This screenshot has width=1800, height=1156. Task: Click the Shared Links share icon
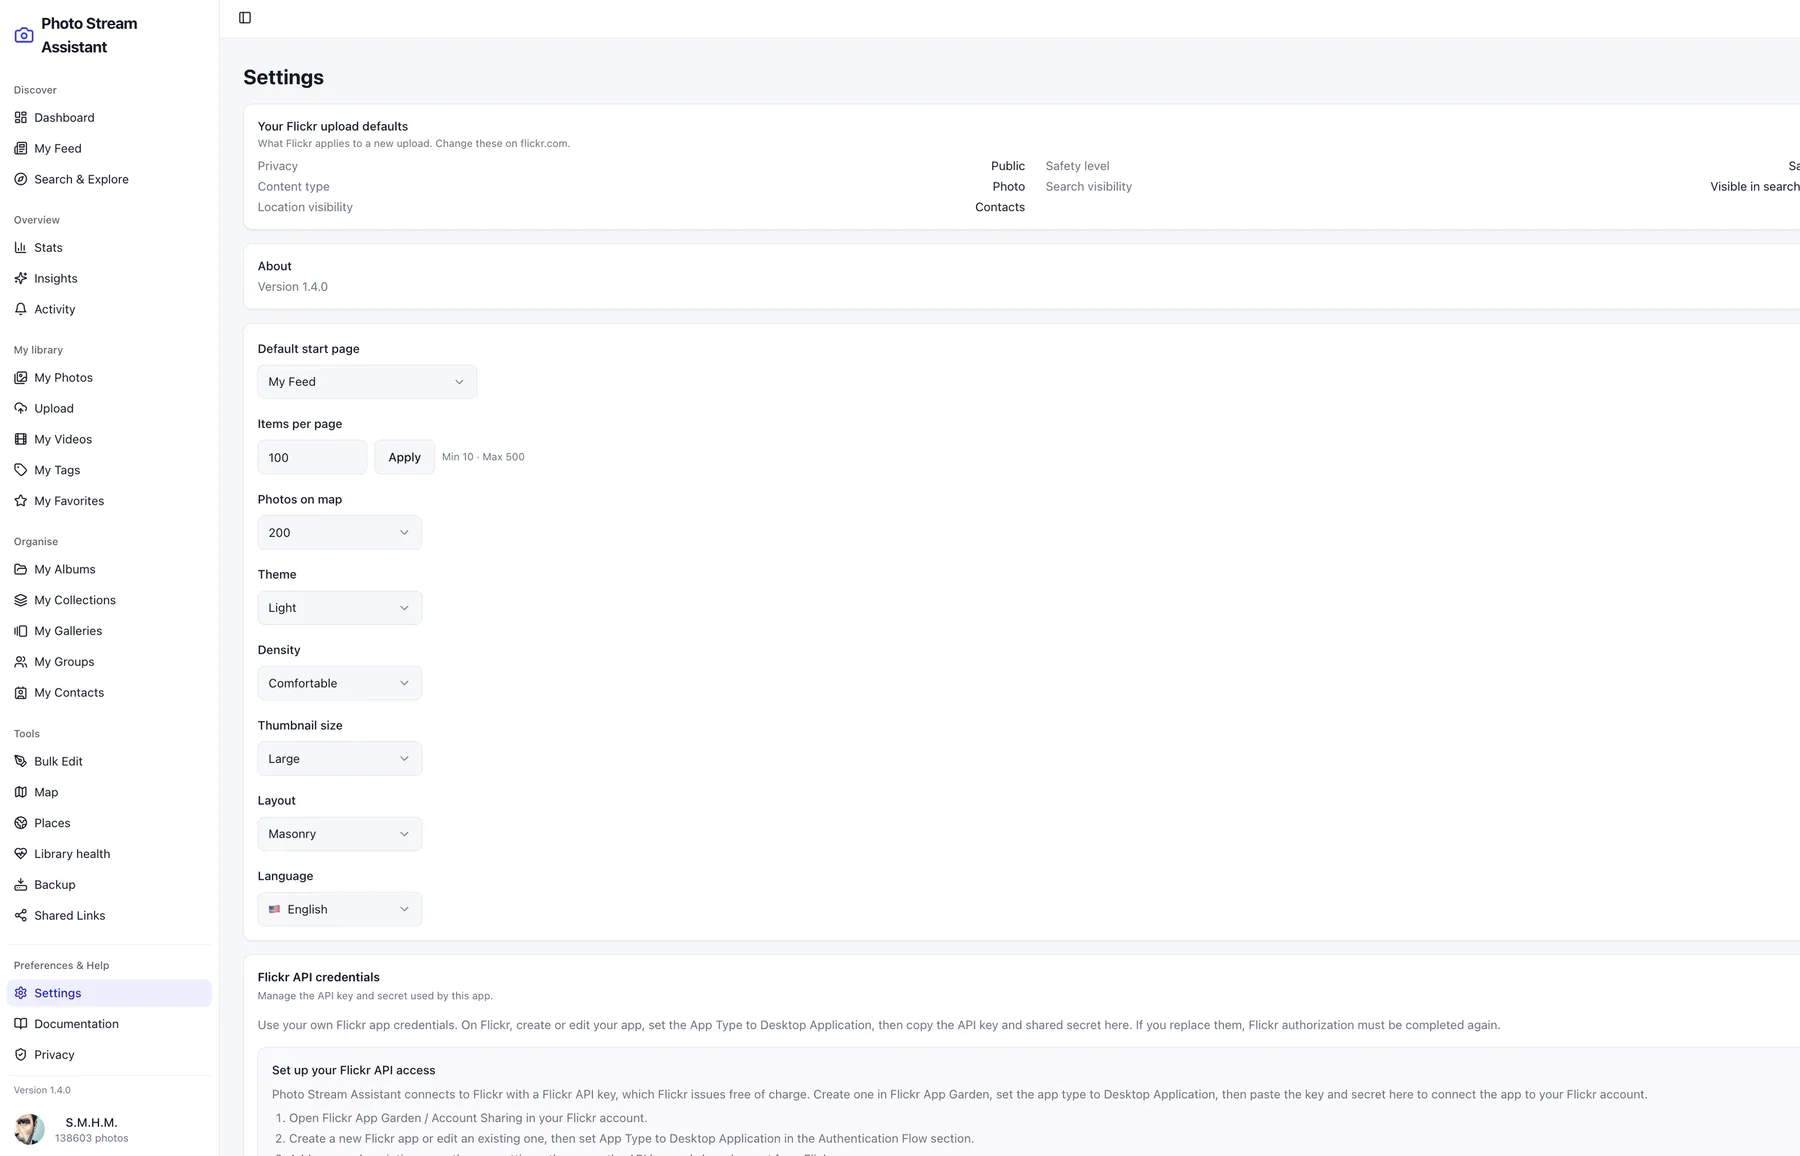(21, 915)
